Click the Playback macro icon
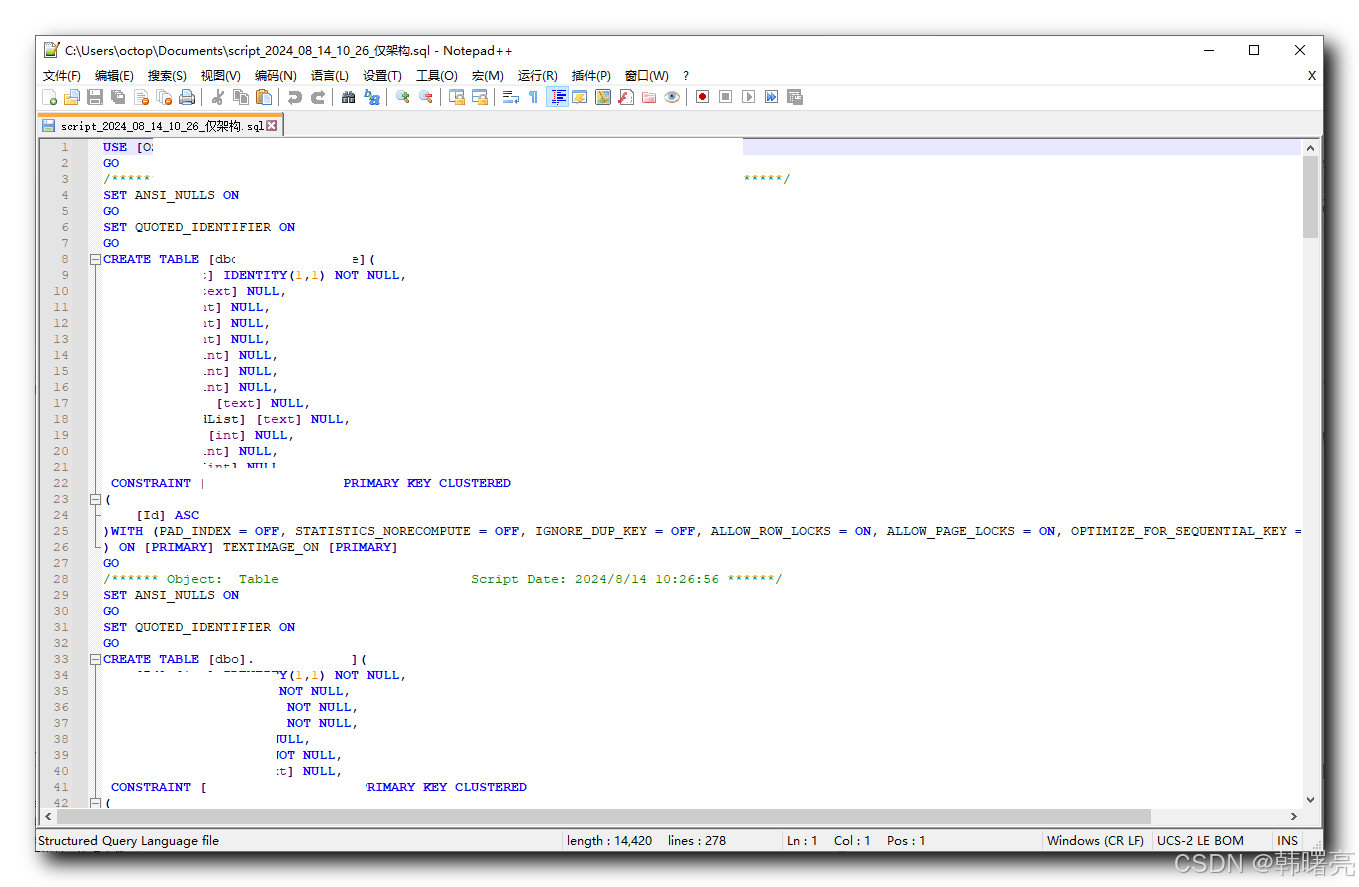Screen dimensions: 1359x887 coord(748,97)
